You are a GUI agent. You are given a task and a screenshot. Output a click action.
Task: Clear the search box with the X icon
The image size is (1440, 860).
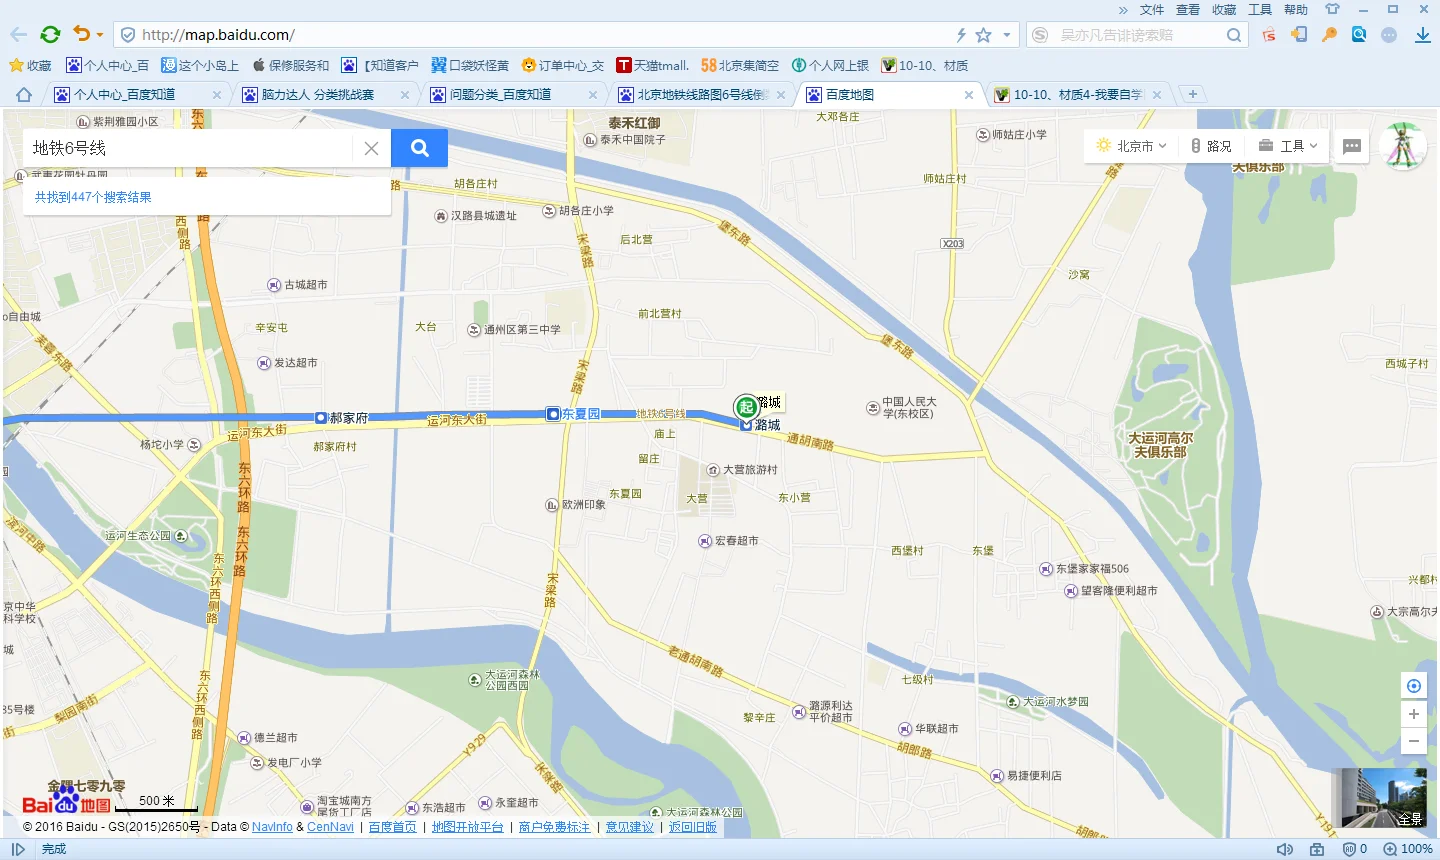click(371, 147)
